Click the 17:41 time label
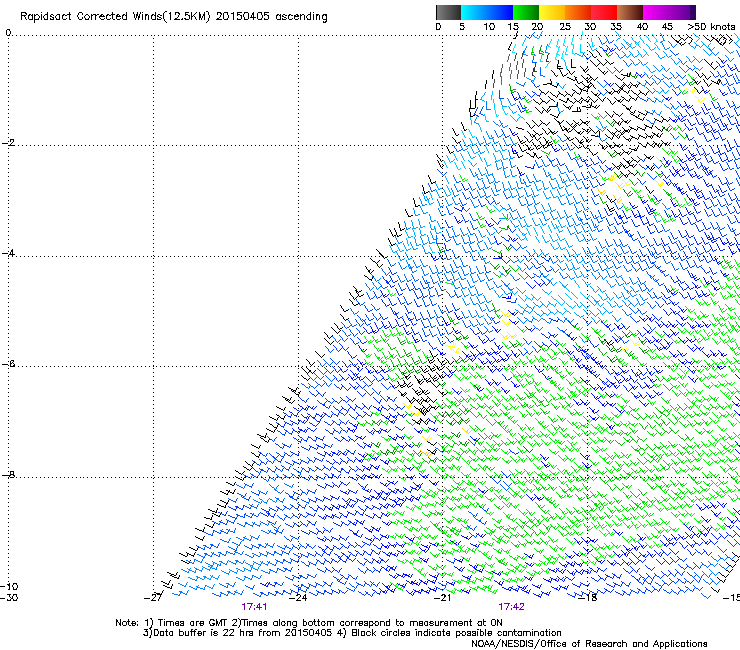Image resolution: width=740 pixels, height=650 pixels. (x=254, y=607)
